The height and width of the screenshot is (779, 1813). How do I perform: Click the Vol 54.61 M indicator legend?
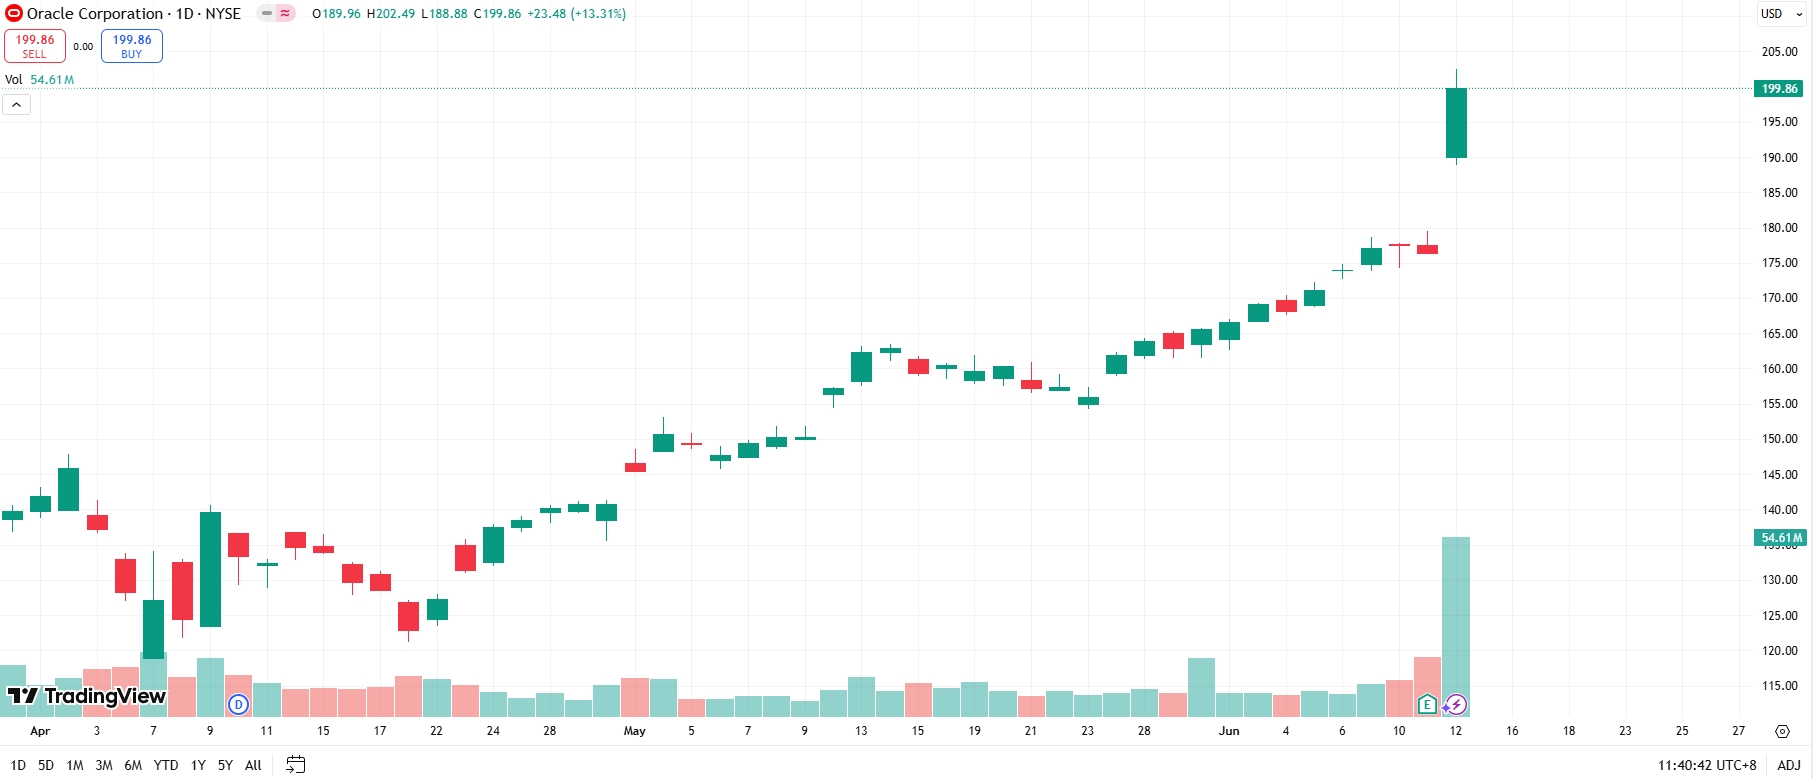click(x=39, y=80)
